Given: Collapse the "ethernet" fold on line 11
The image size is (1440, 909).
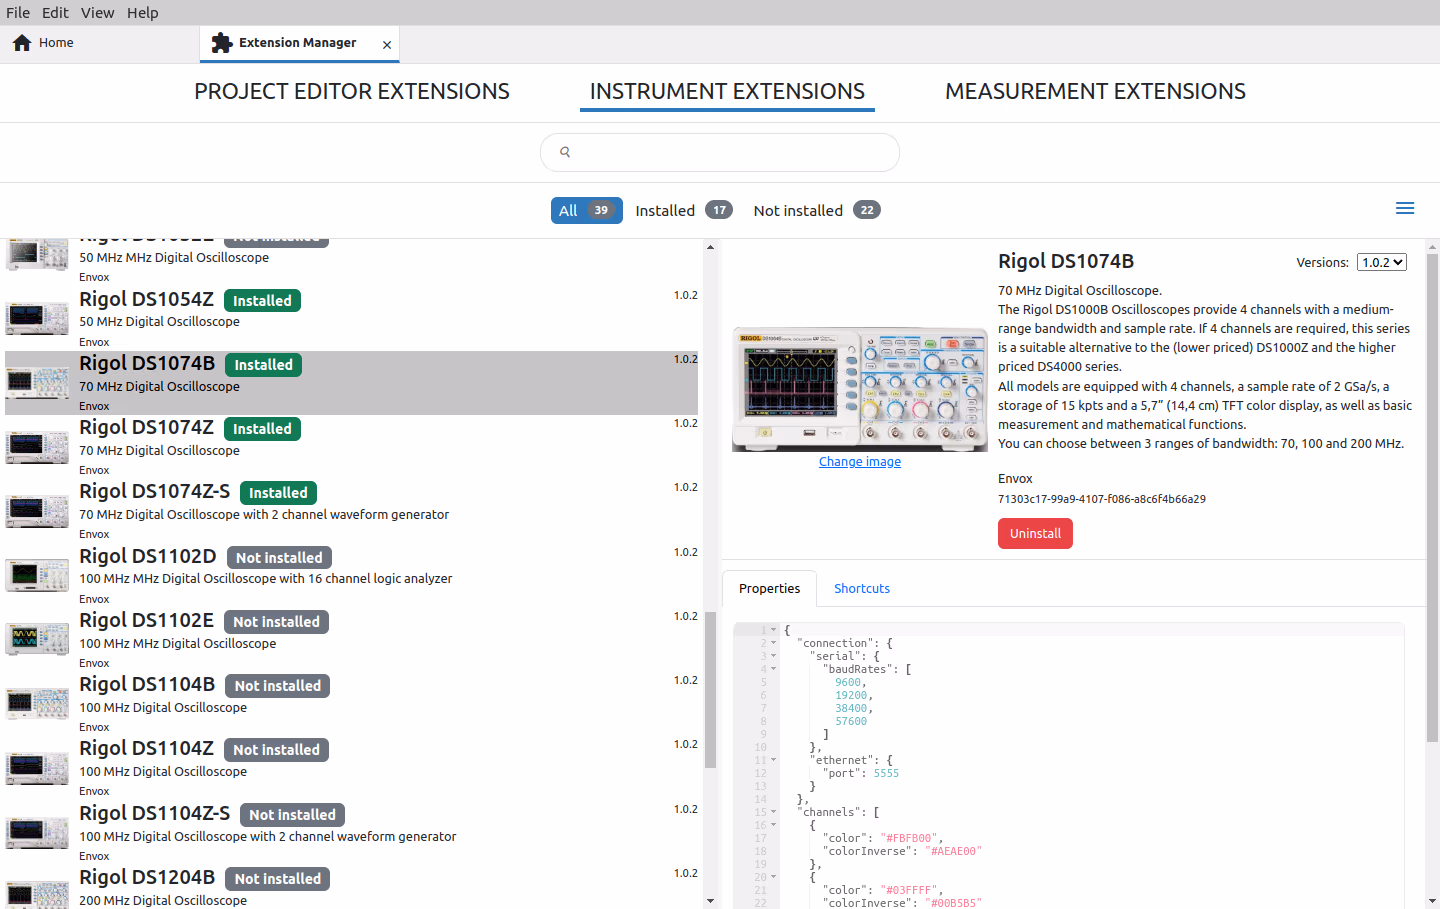Looking at the screenshot, I should 773,760.
